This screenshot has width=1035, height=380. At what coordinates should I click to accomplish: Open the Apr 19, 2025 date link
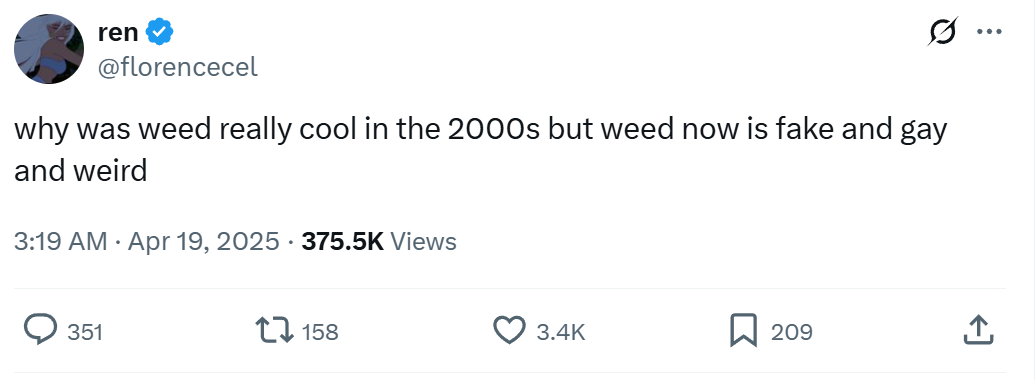(x=203, y=241)
